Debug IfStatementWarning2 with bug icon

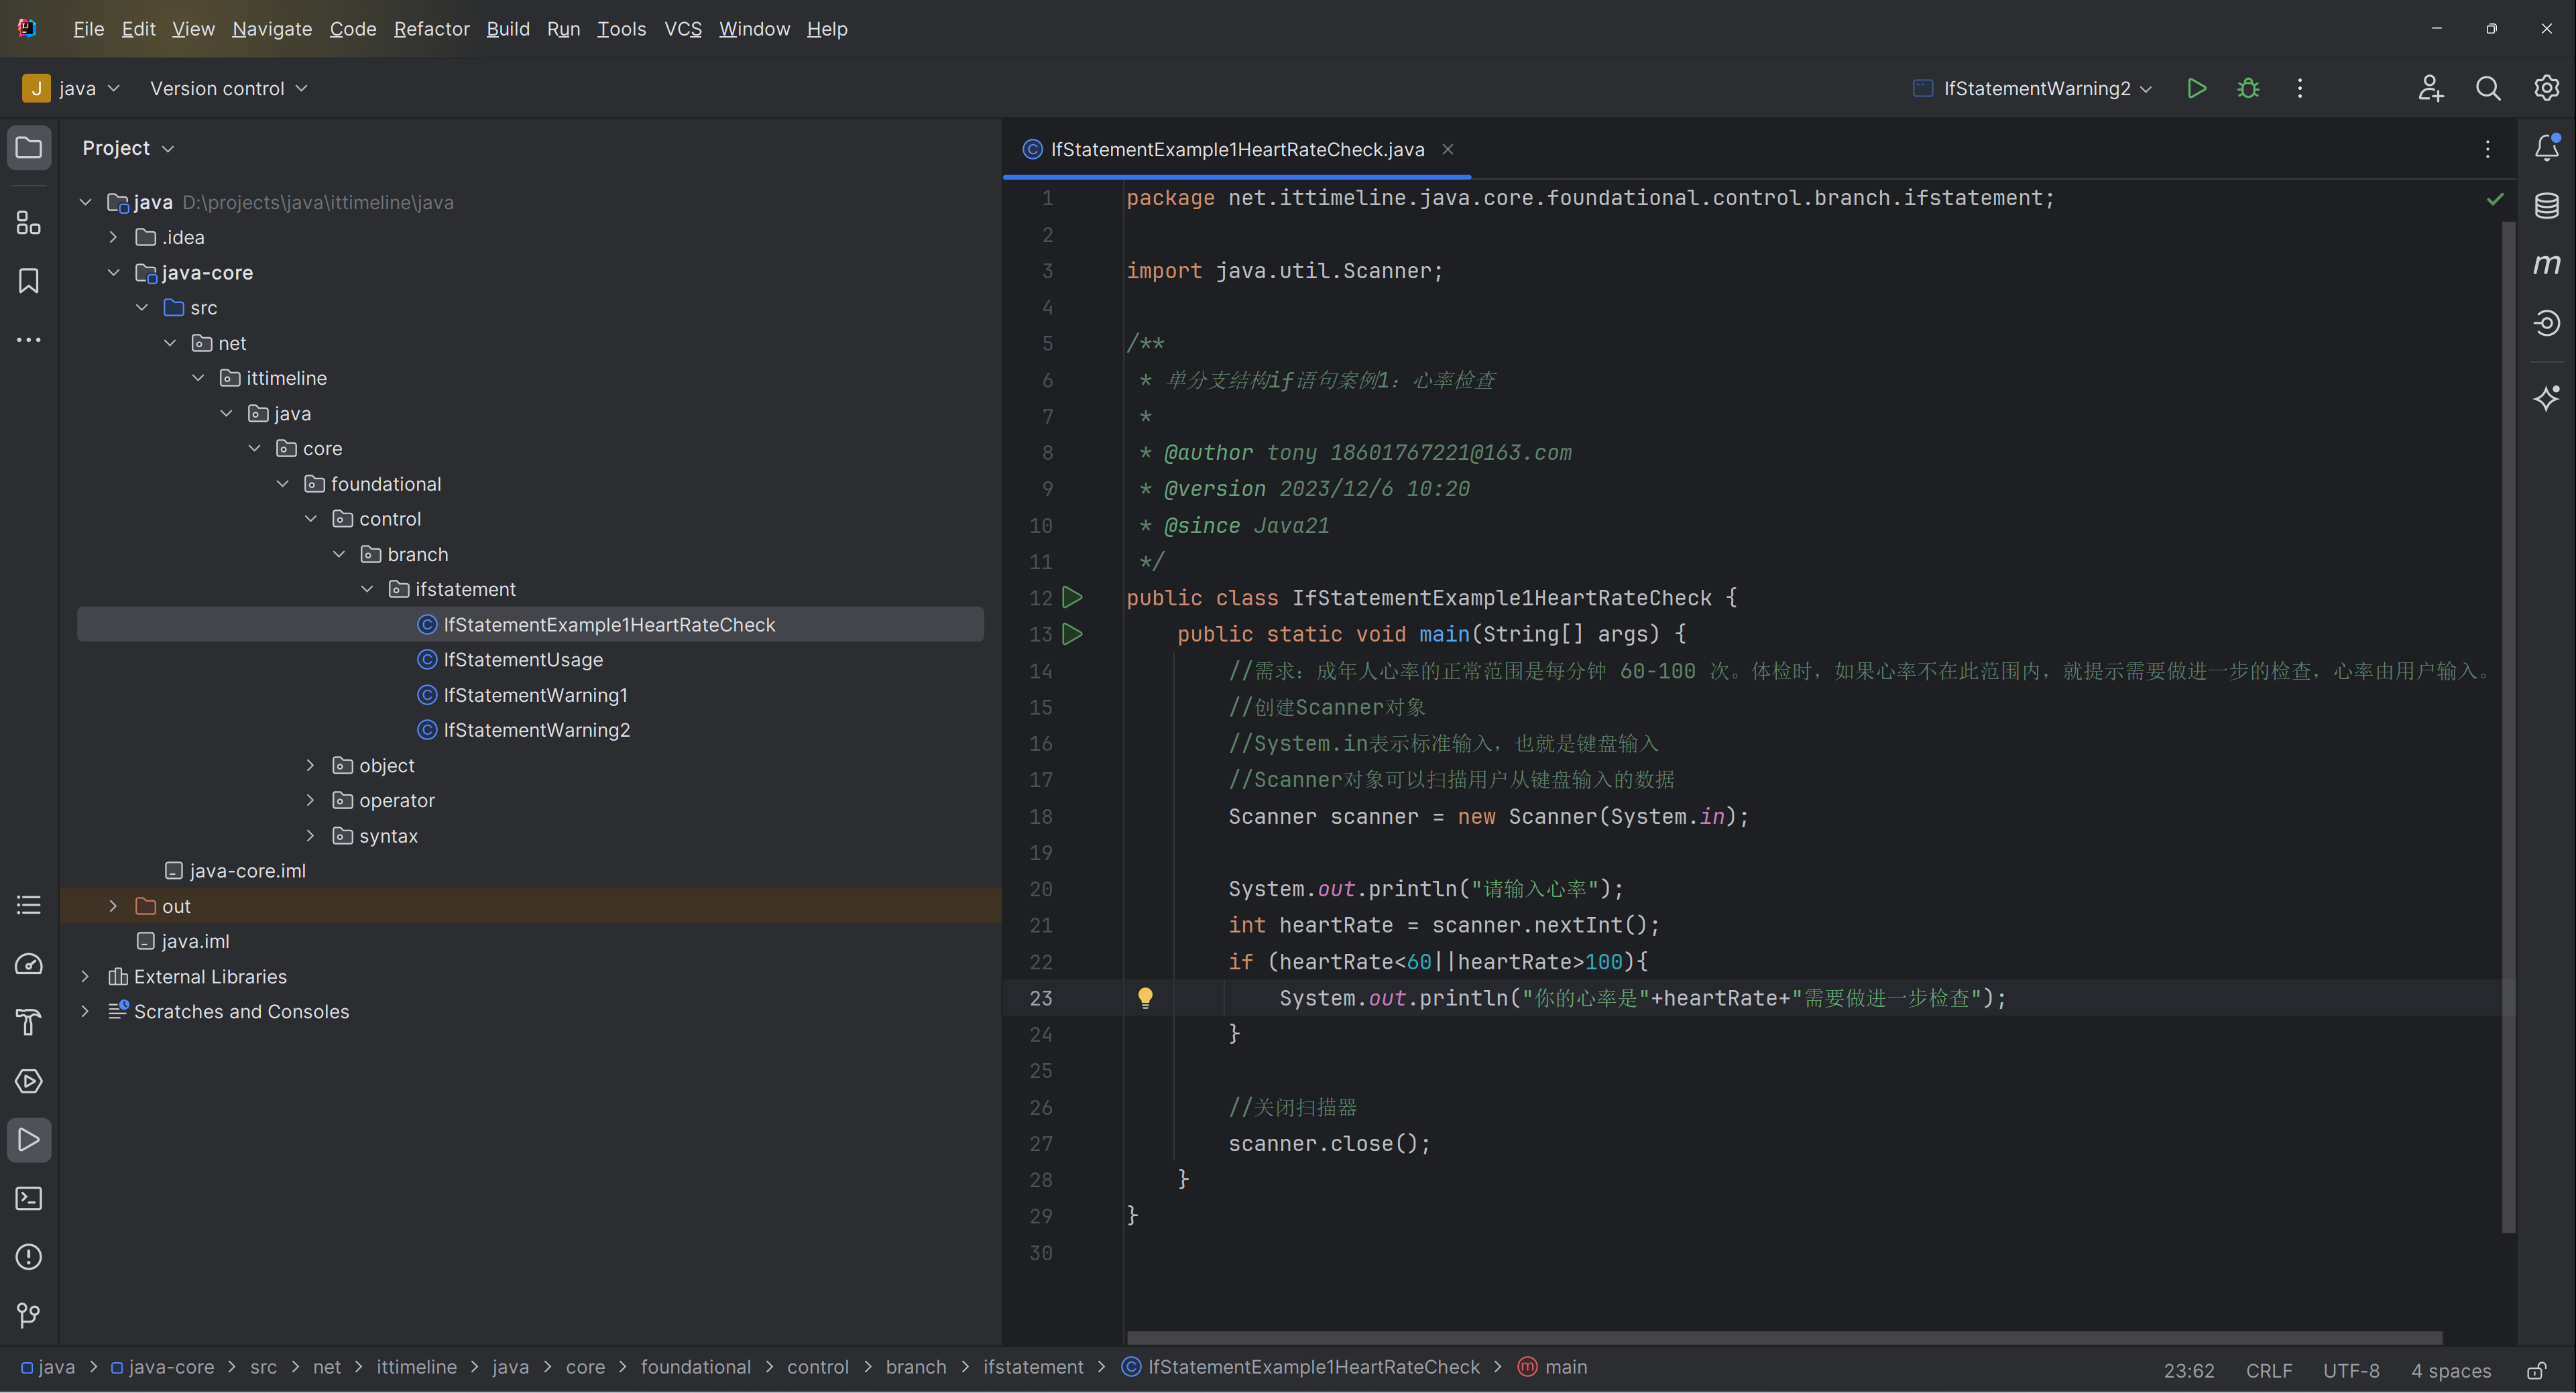click(x=2248, y=88)
